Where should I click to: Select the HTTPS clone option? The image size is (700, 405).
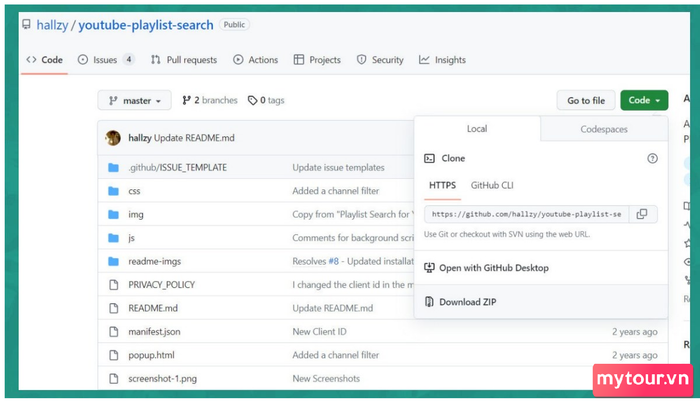pos(442,185)
